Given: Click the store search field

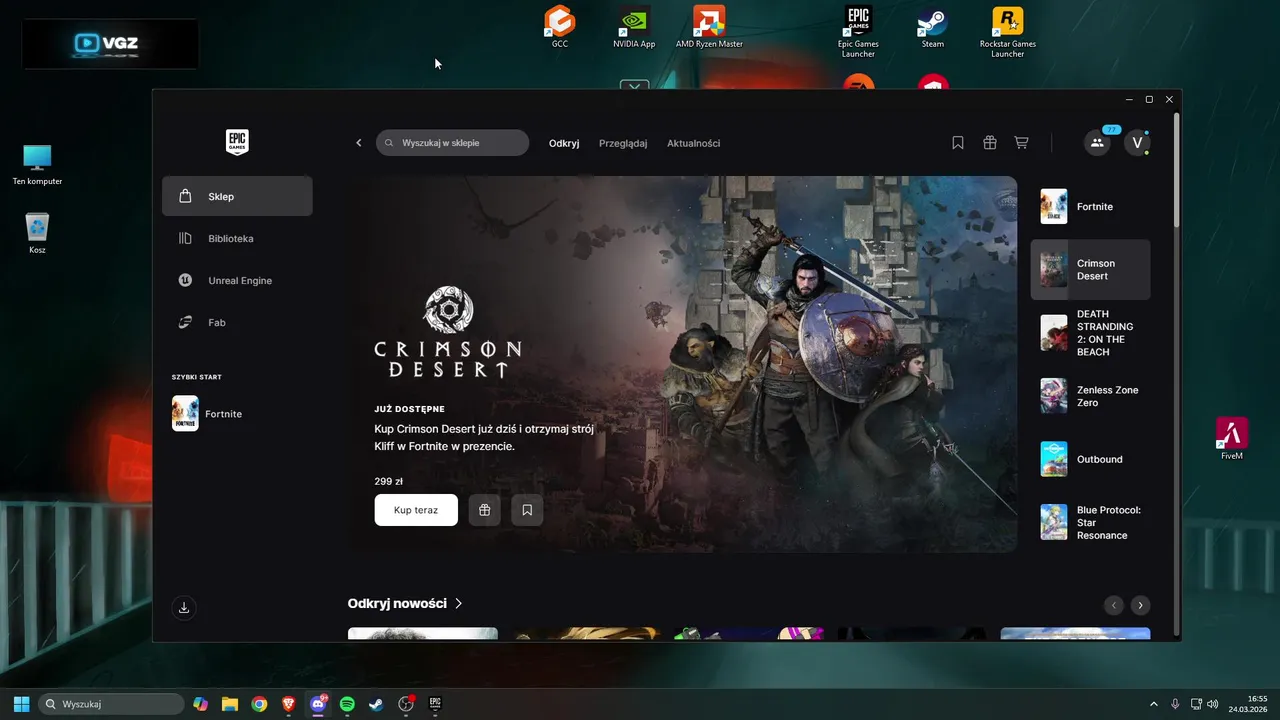Looking at the screenshot, I should pyautogui.click(x=452, y=143).
